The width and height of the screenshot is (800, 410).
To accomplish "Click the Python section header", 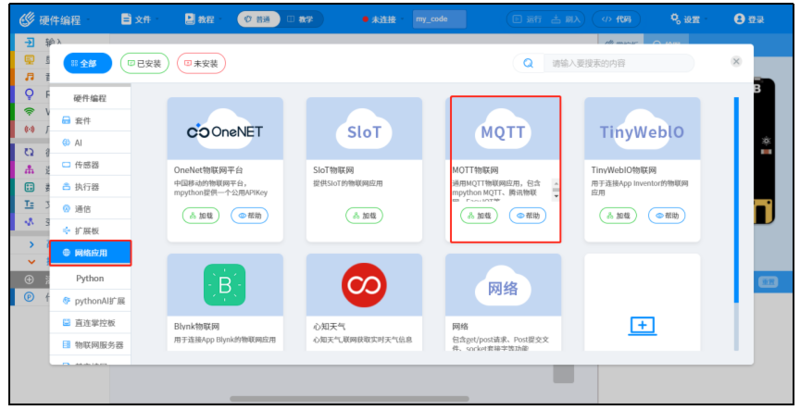I will pyautogui.click(x=90, y=278).
